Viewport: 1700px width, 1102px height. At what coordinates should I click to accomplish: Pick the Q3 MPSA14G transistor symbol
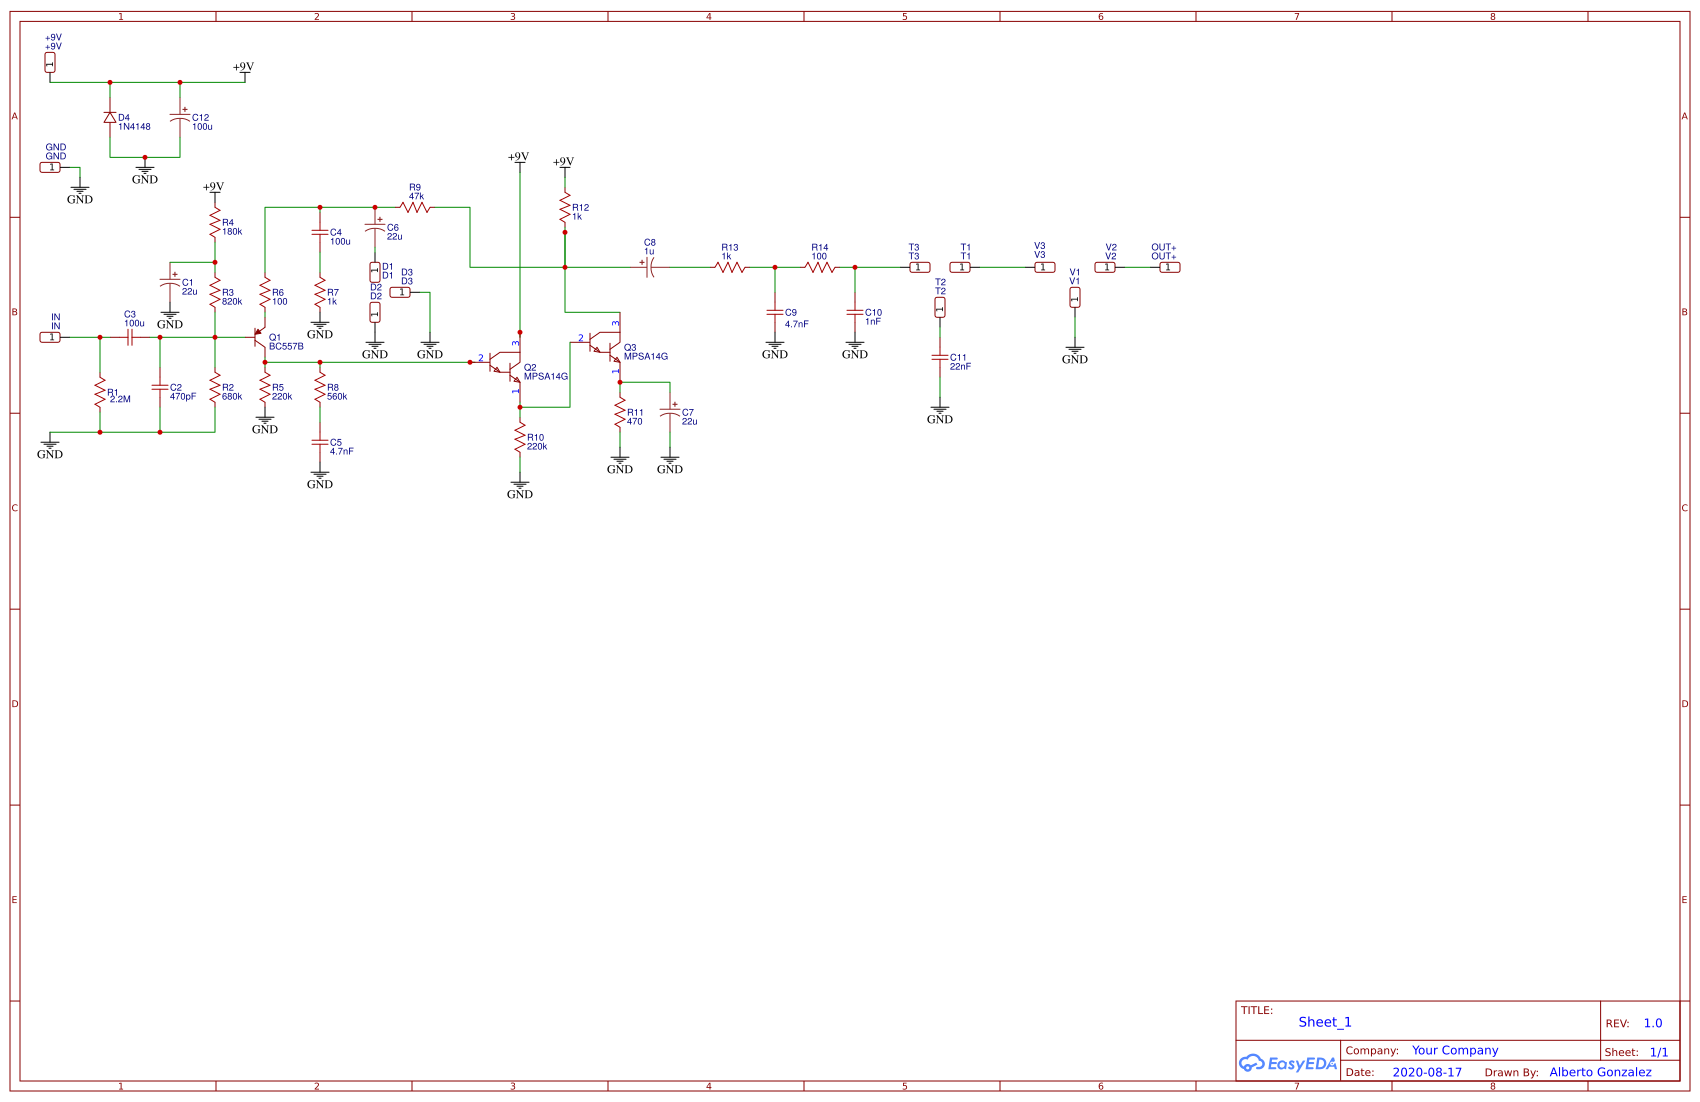tap(607, 346)
